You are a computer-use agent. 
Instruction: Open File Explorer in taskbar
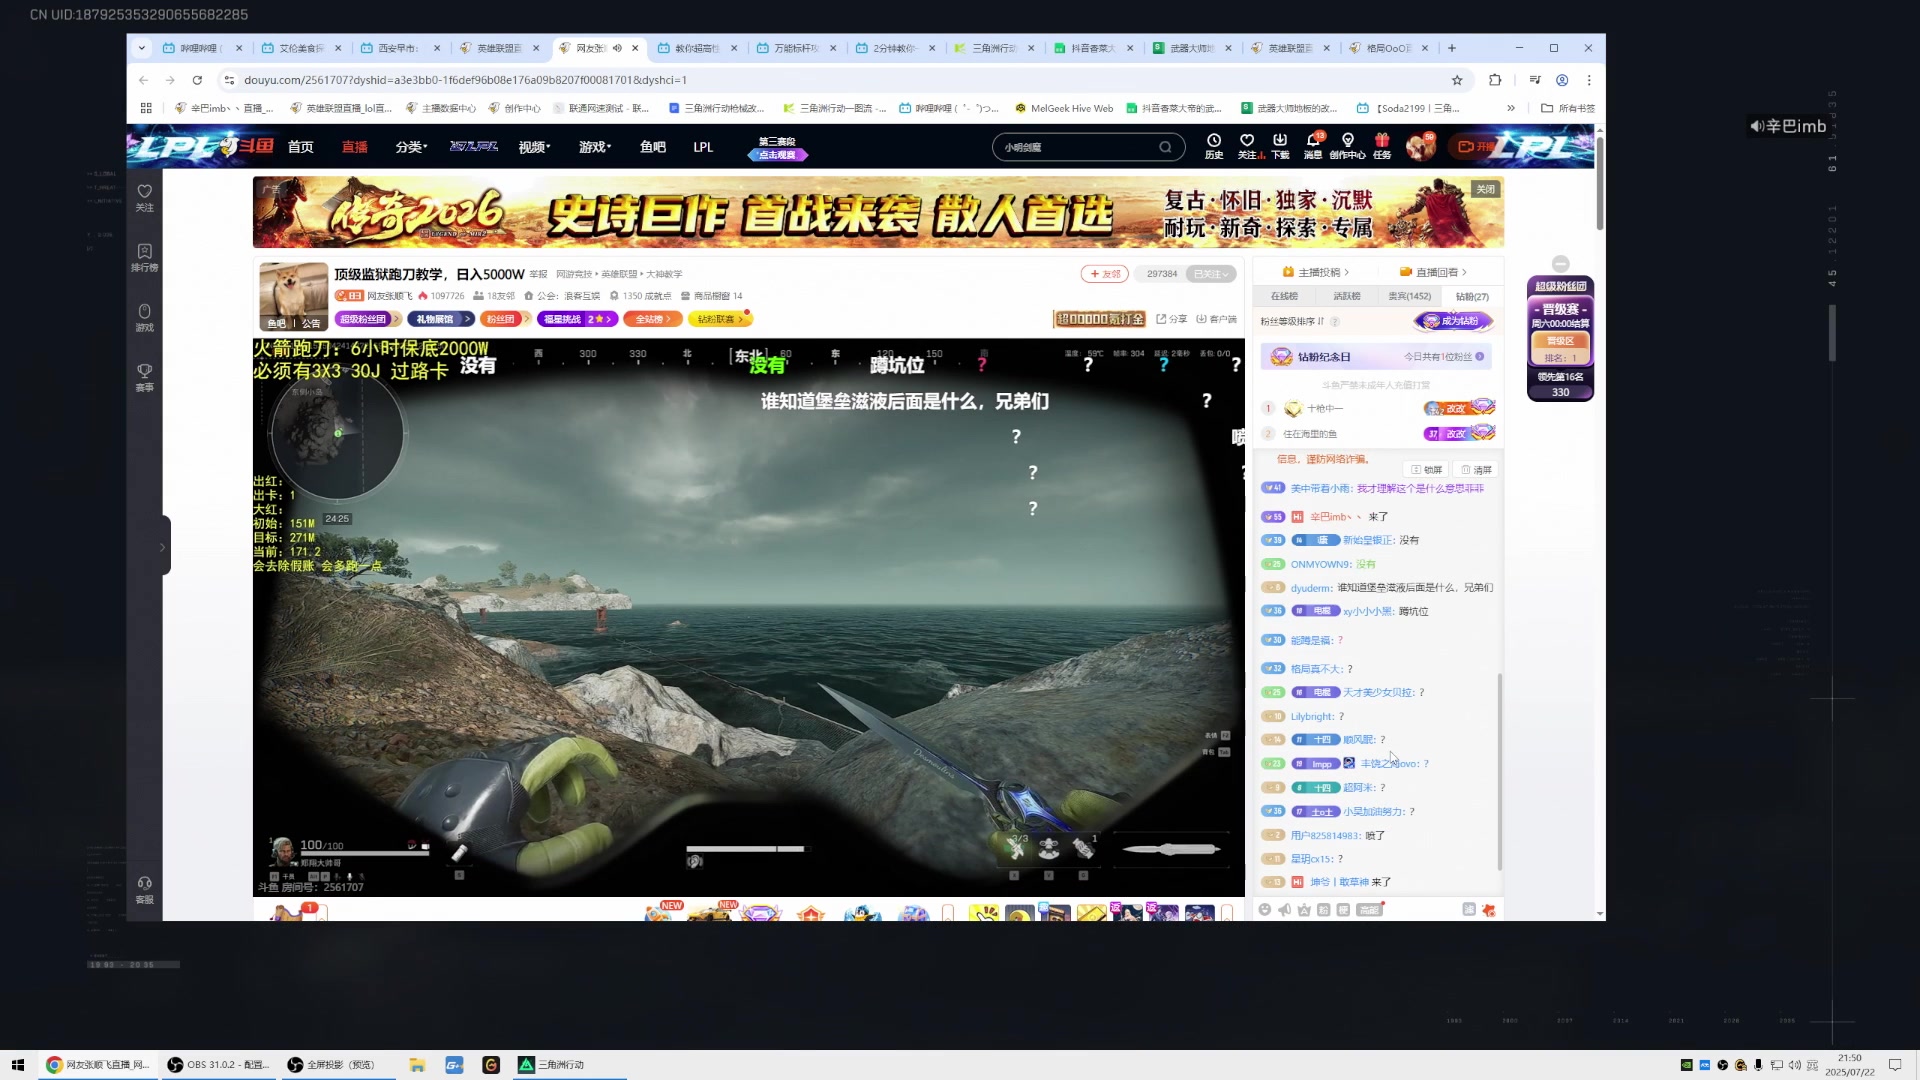click(x=417, y=1065)
